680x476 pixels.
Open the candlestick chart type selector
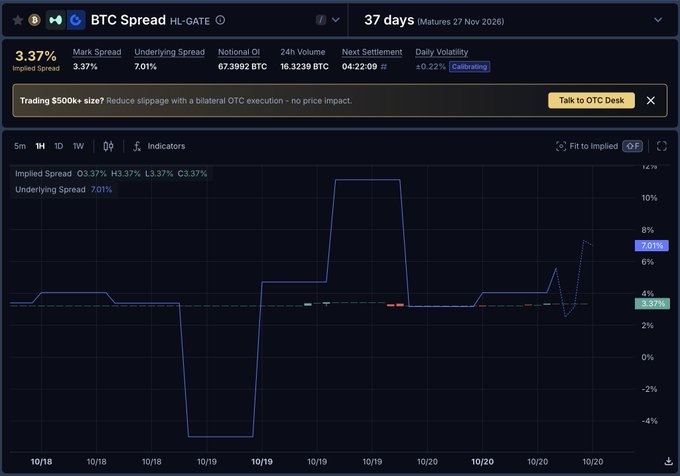pyautogui.click(x=108, y=146)
